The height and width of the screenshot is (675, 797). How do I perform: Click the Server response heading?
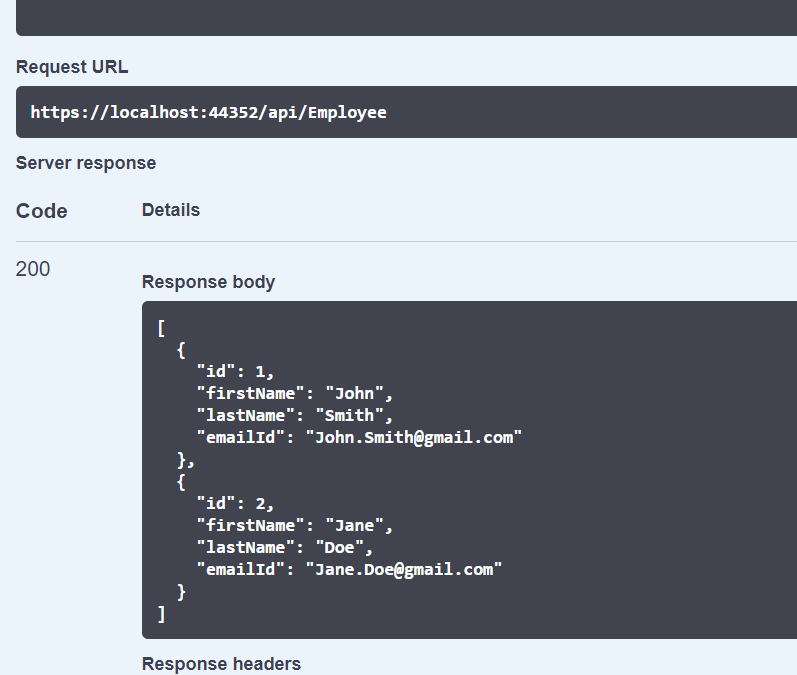(x=86, y=163)
